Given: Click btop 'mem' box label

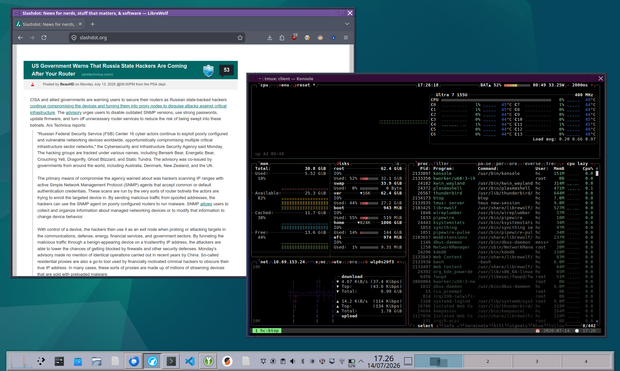Looking at the screenshot, I should coord(263,163).
